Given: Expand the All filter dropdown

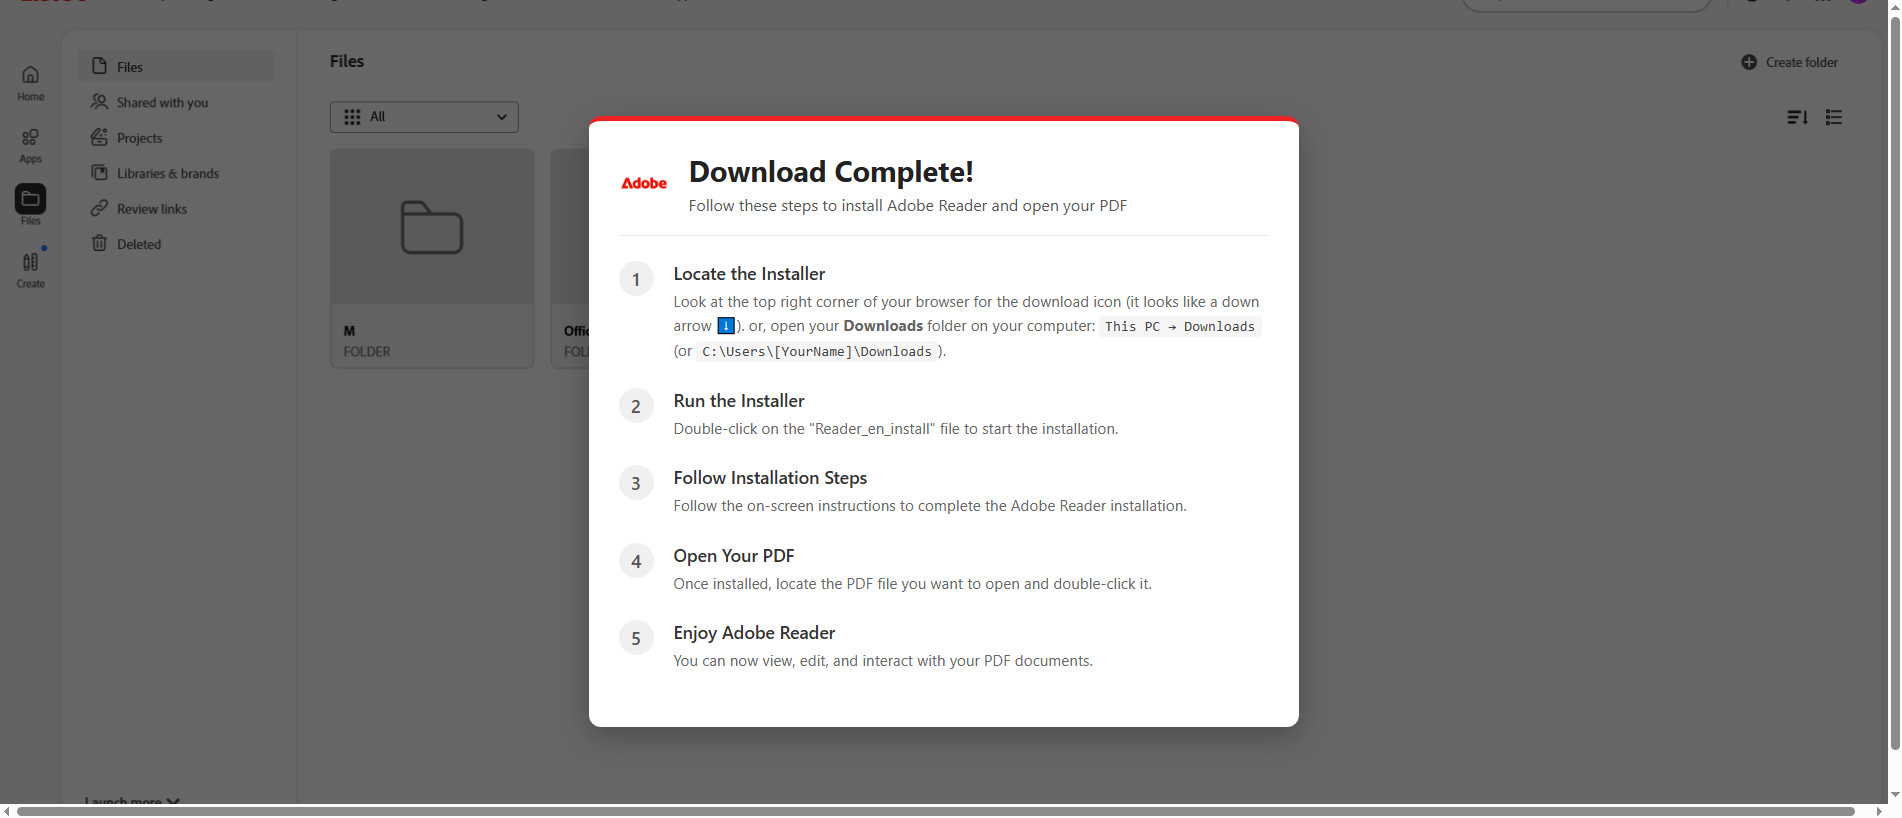Looking at the screenshot, I should pyautogui.click(x=424, y=117).
